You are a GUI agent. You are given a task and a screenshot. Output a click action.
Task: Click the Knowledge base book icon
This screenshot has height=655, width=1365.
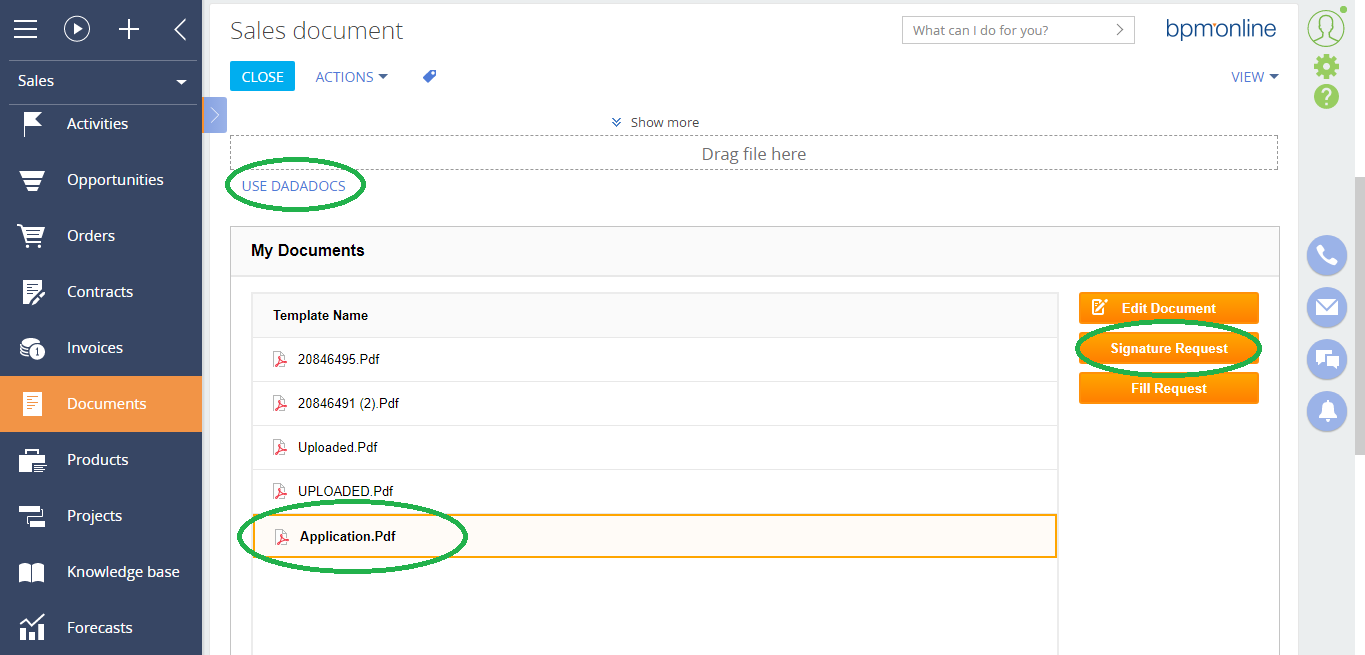[32, 573]
